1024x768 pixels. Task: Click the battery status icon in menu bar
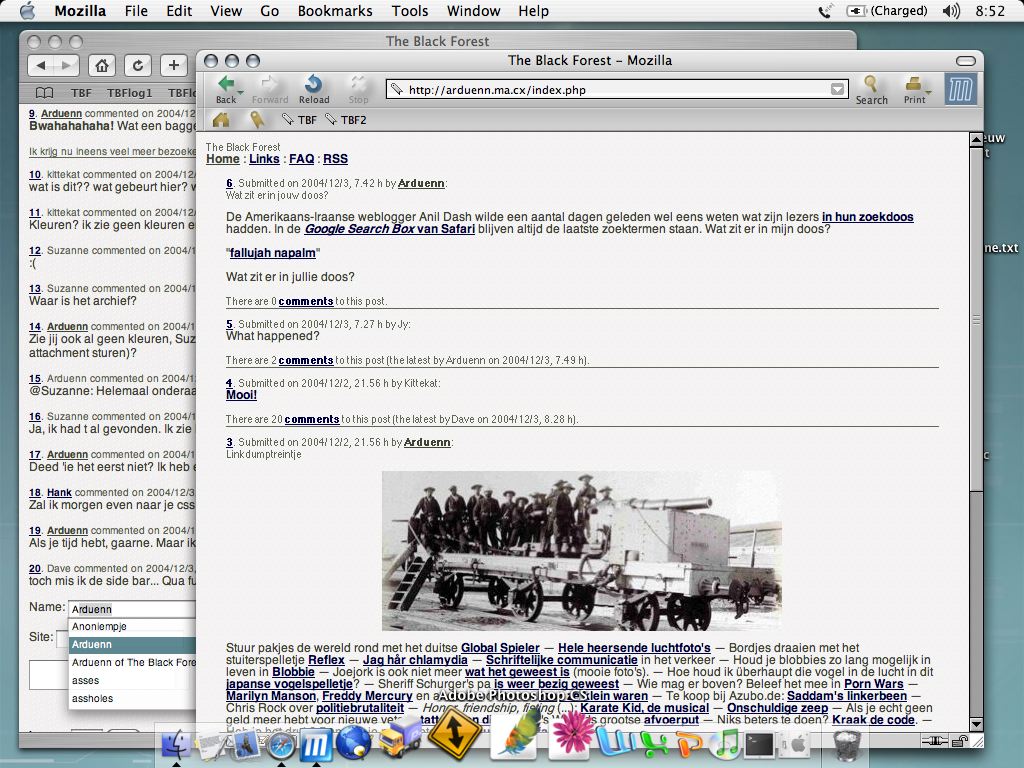point(856,10)
